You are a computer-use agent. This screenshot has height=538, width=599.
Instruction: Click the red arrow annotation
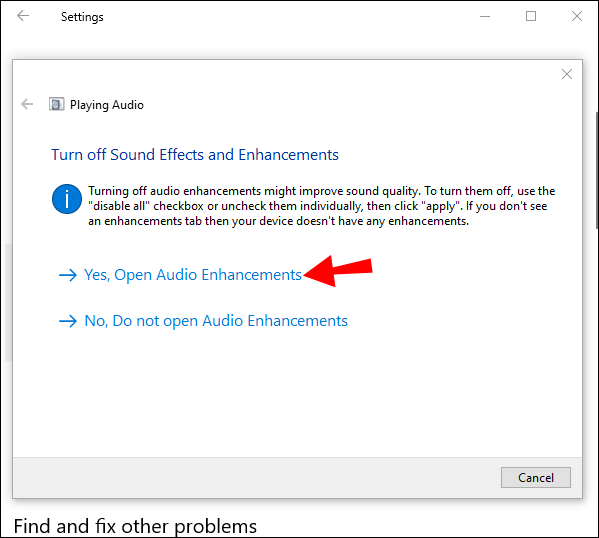click(x=338, y=271)
